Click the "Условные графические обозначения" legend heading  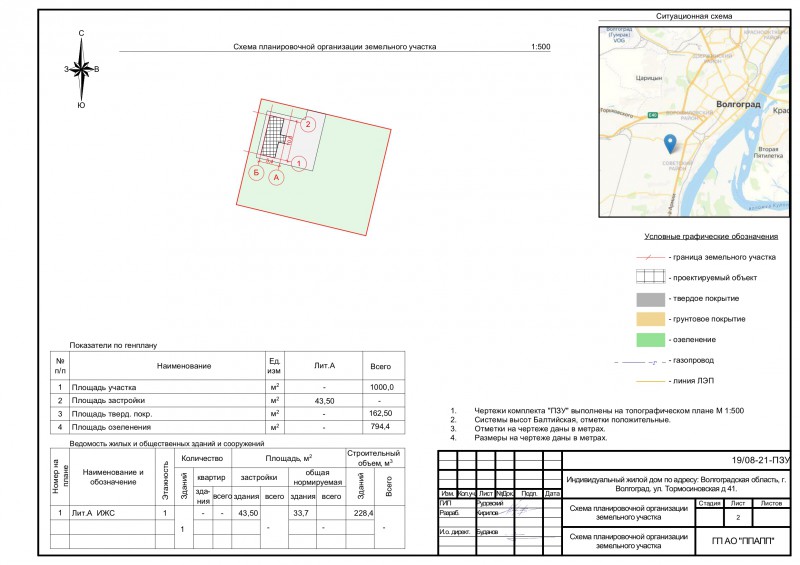point(711,236)
